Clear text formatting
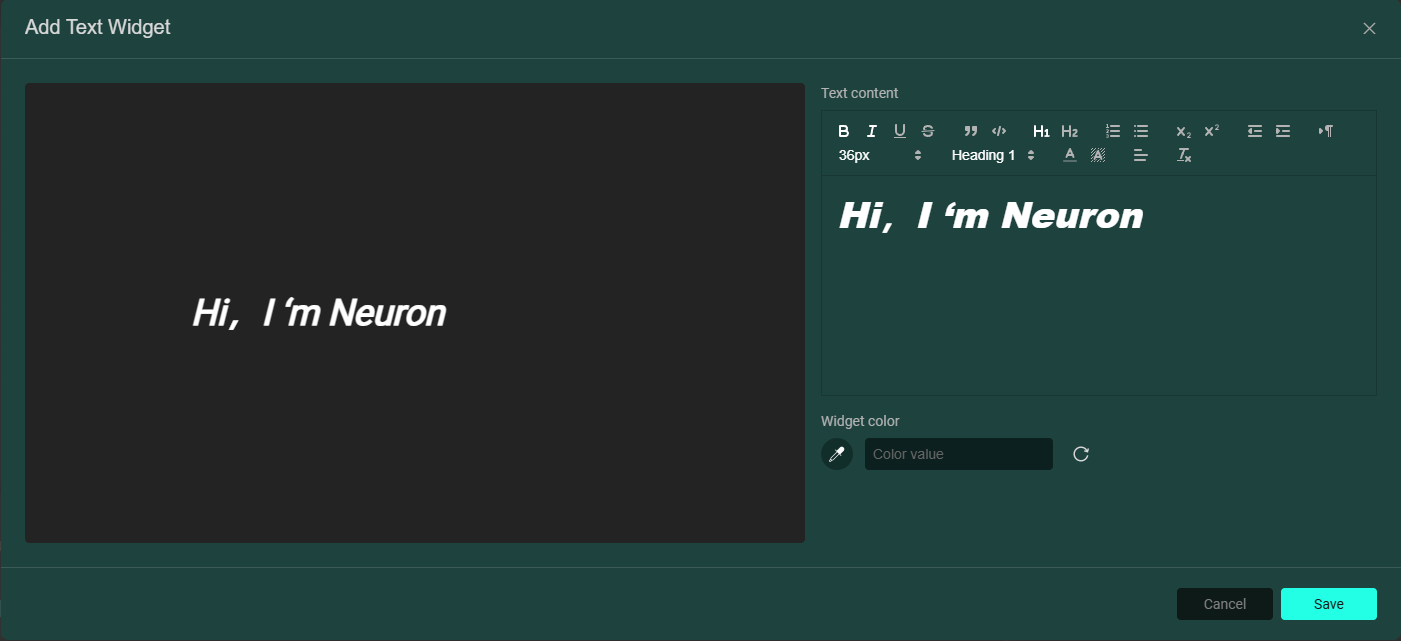The image size is (1401, 641). tap(1184, 155)
